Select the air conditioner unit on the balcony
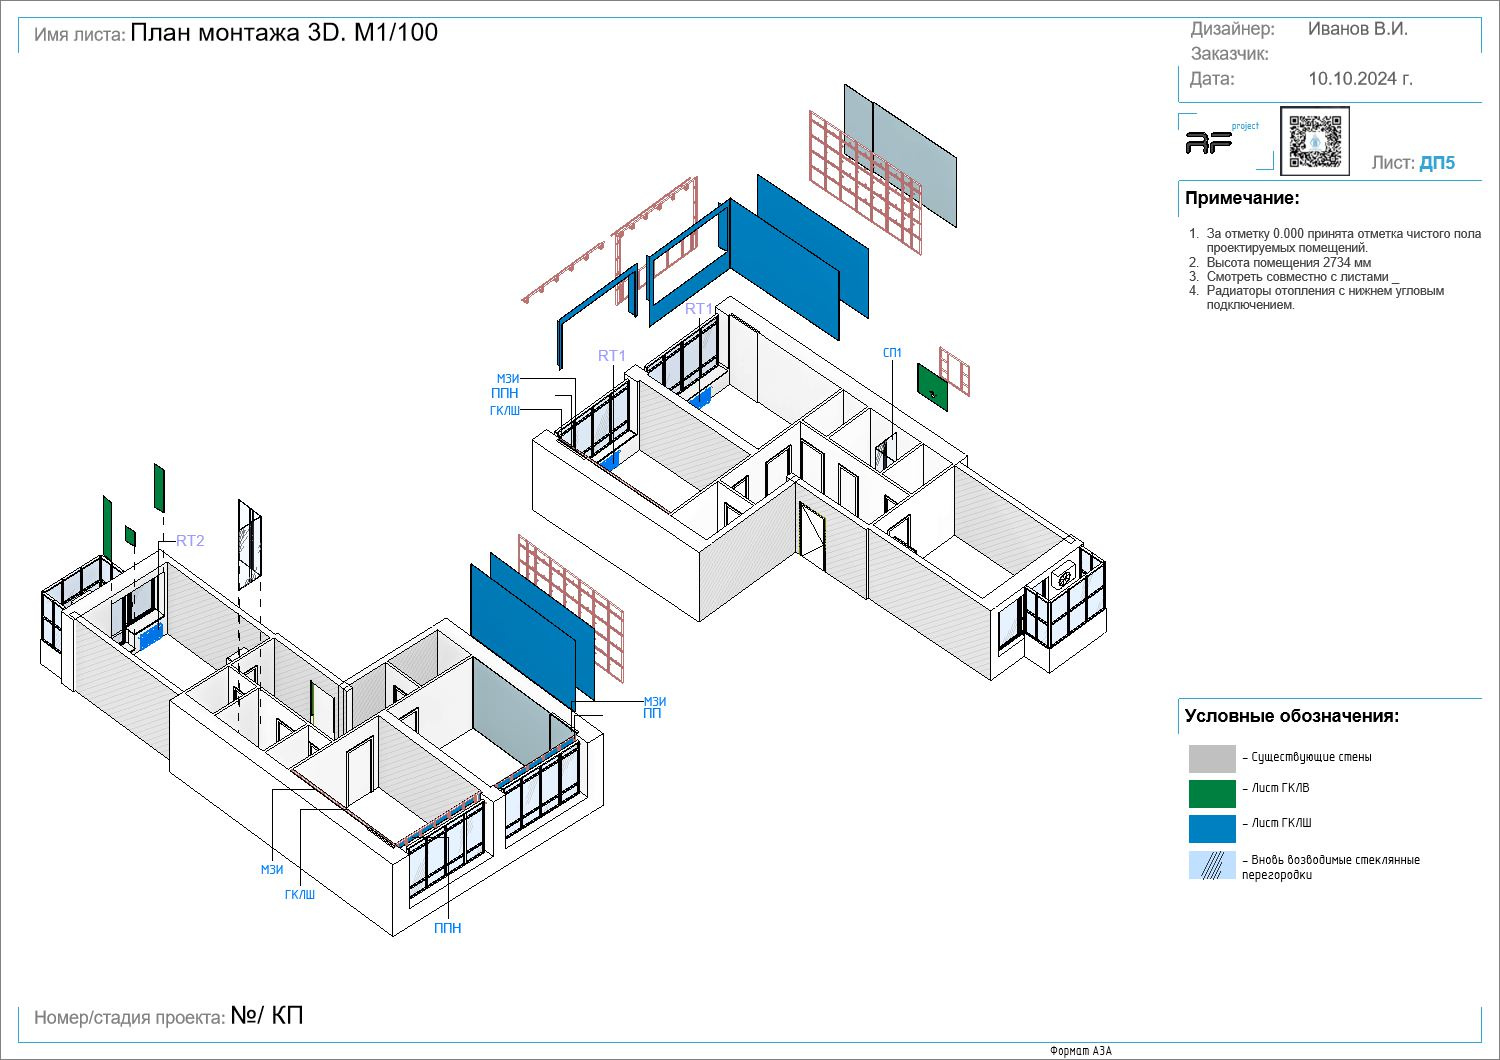This screenshot has height=1060, width=1500. coord(1064,576)
